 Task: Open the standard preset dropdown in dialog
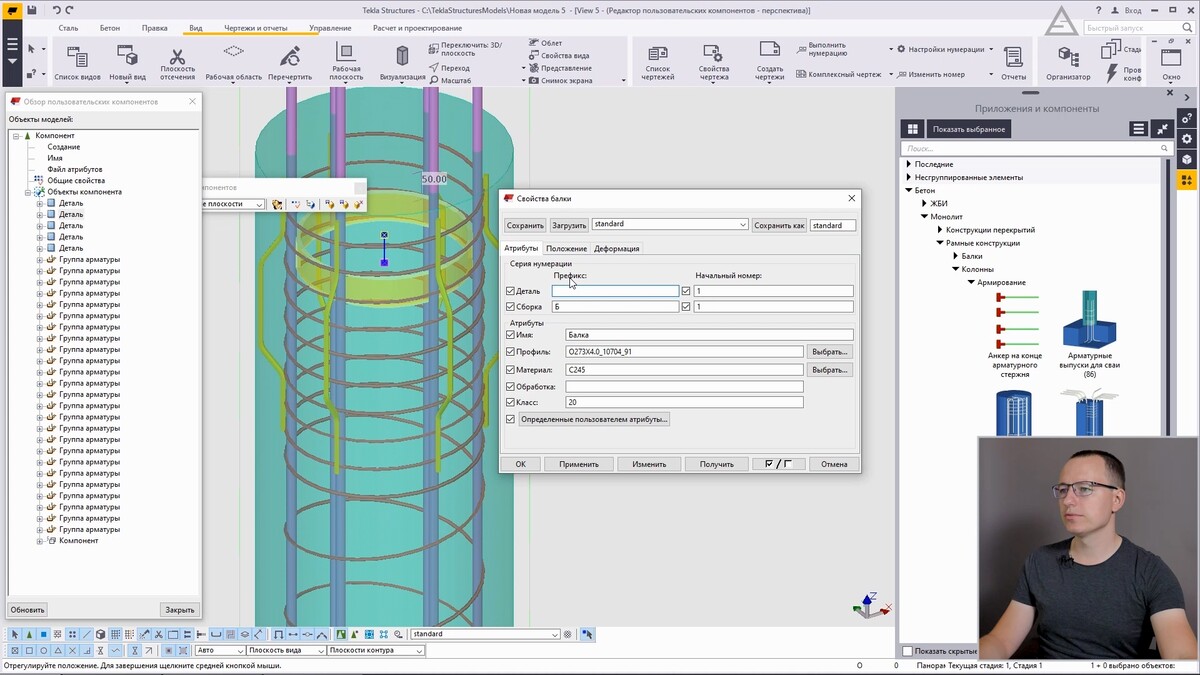coord(742,225)
